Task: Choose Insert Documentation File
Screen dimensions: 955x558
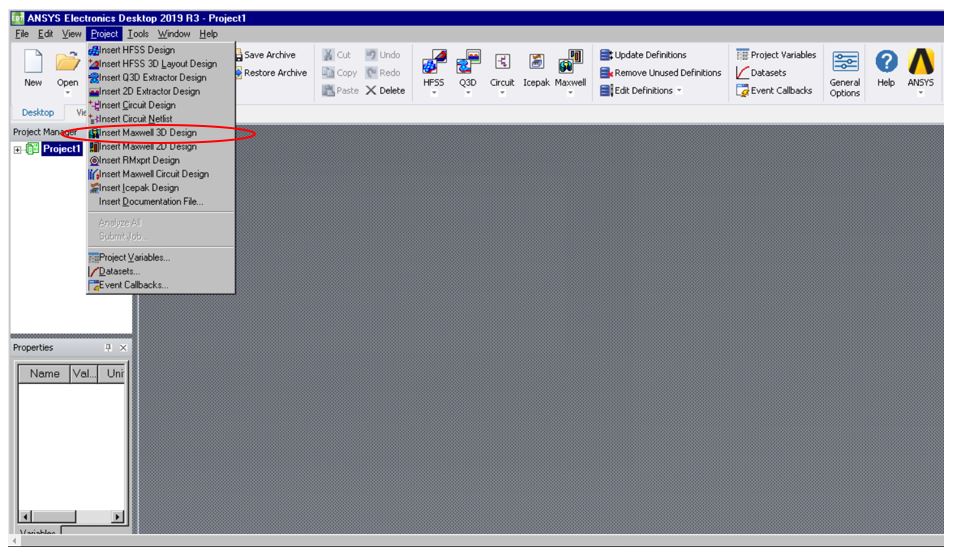Action: (x=161, y=202)
